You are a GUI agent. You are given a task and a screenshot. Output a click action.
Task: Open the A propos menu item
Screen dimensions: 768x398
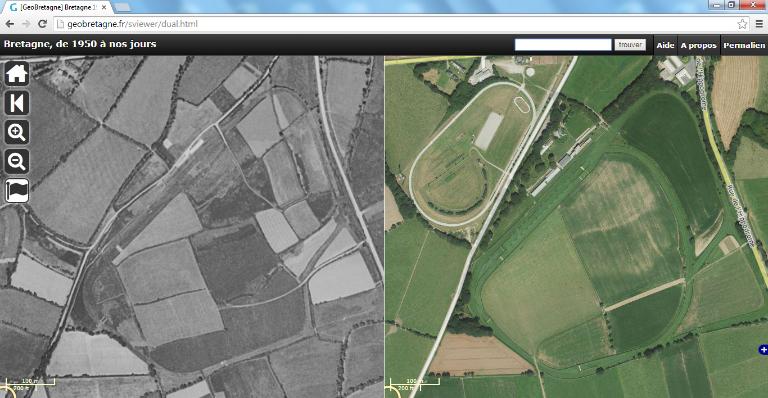coord(698,45)
